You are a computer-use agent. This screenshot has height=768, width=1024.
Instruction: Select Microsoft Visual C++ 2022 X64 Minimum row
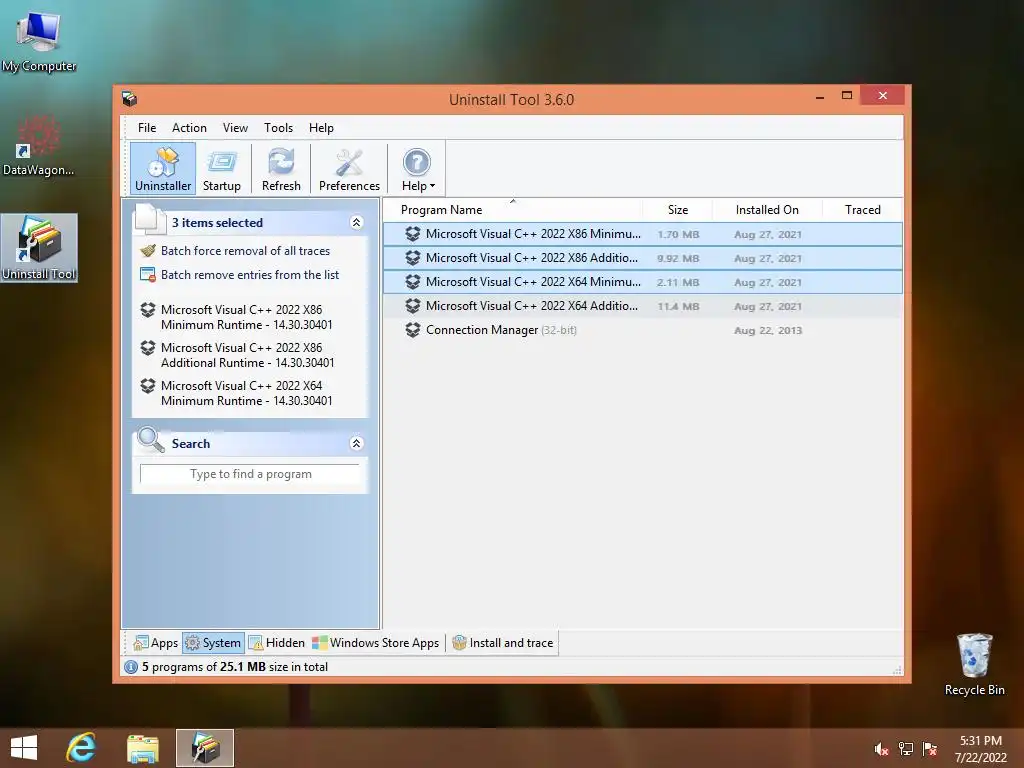[643, 282]
